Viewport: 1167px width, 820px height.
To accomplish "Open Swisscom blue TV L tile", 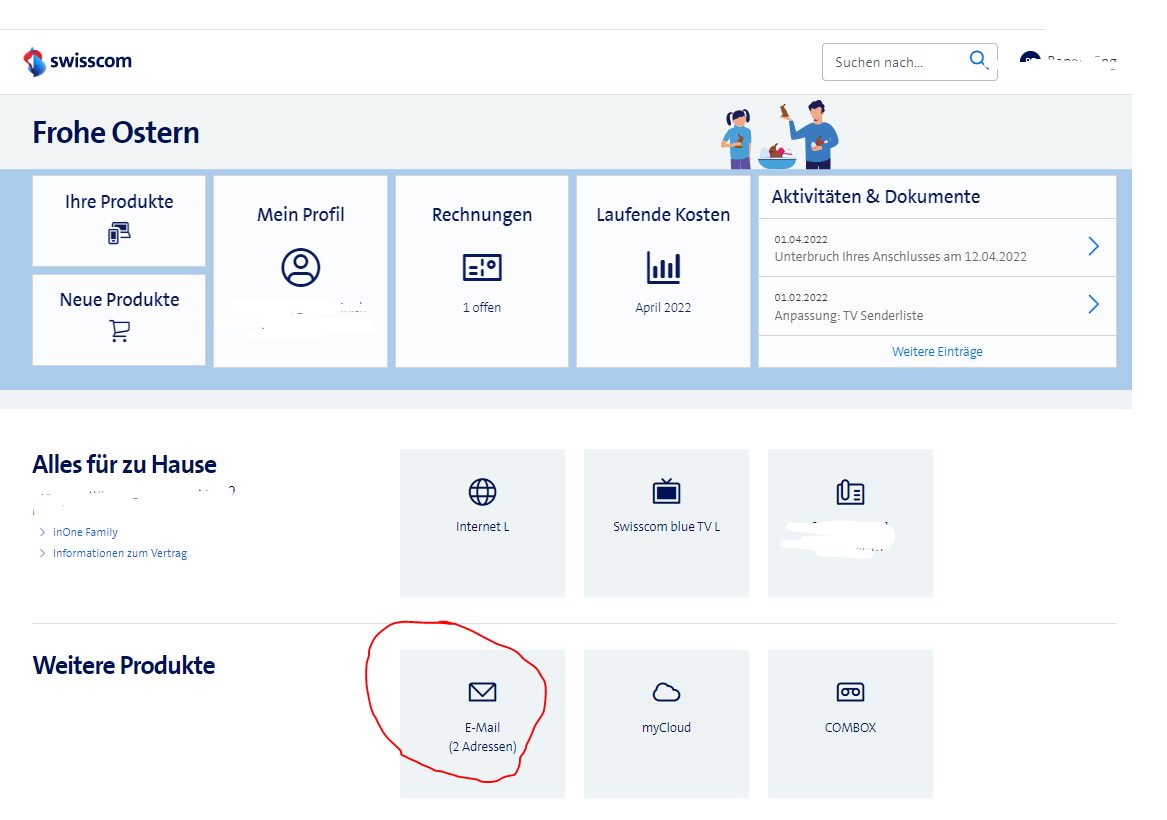I will tap(666, 521).
